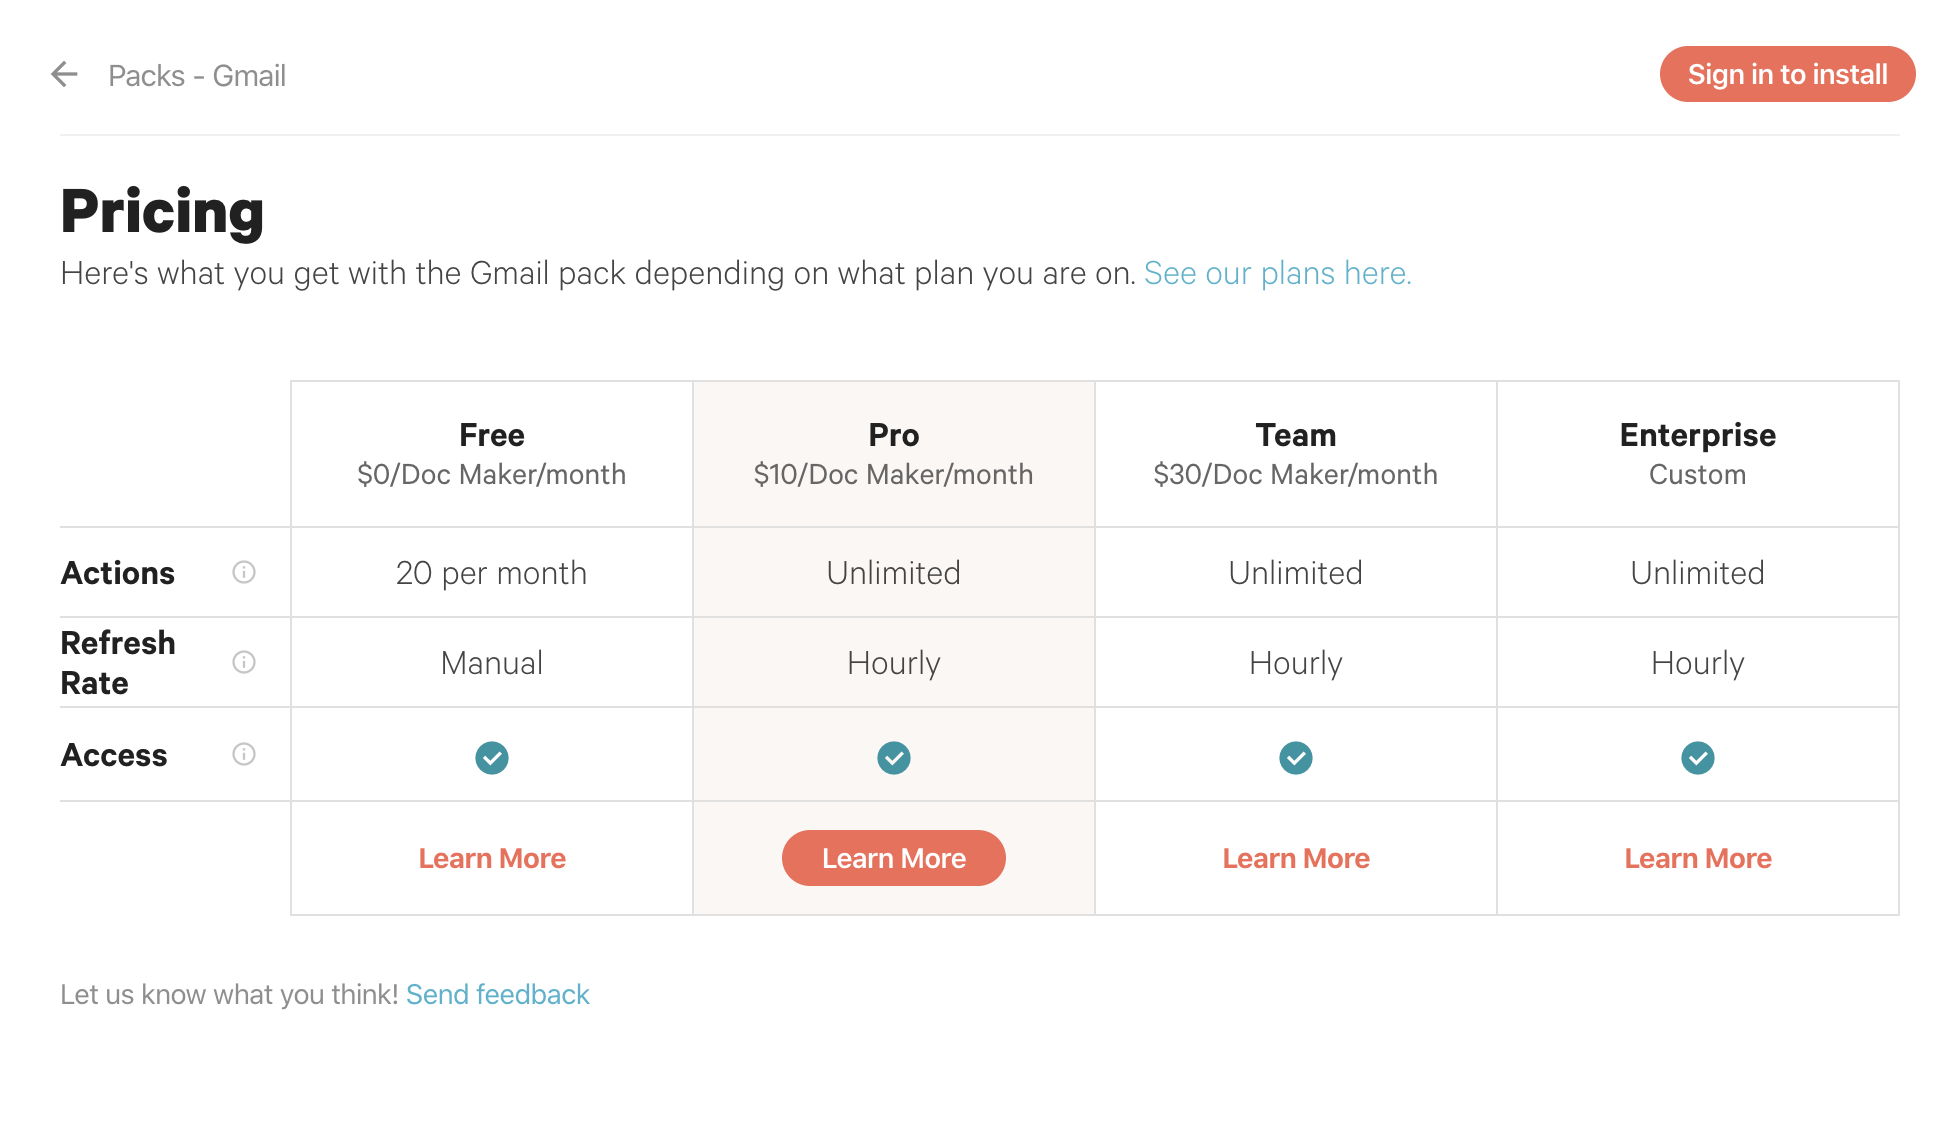Click the info icon beside Refresh Rate

(244, 662)
